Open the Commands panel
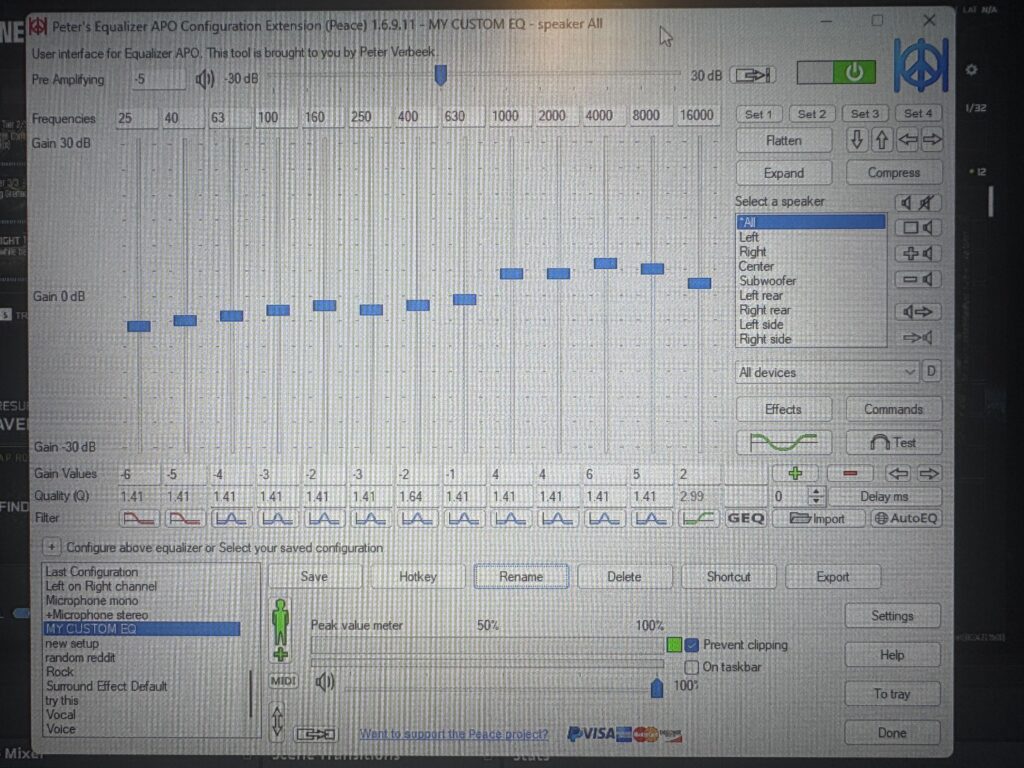Screen dimensions: 1024x768 pos(893,409)
